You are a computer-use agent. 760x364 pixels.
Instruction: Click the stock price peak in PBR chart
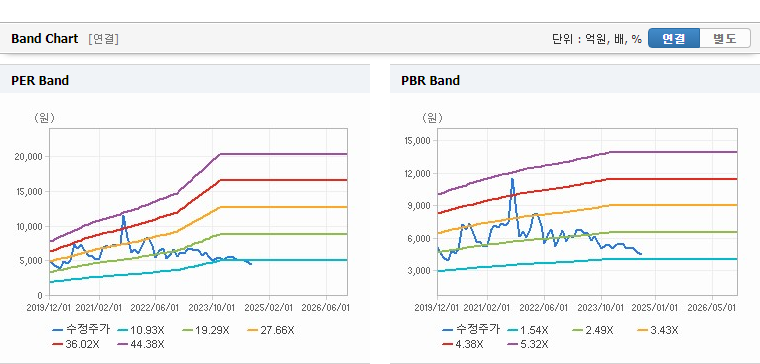(512, 179)
